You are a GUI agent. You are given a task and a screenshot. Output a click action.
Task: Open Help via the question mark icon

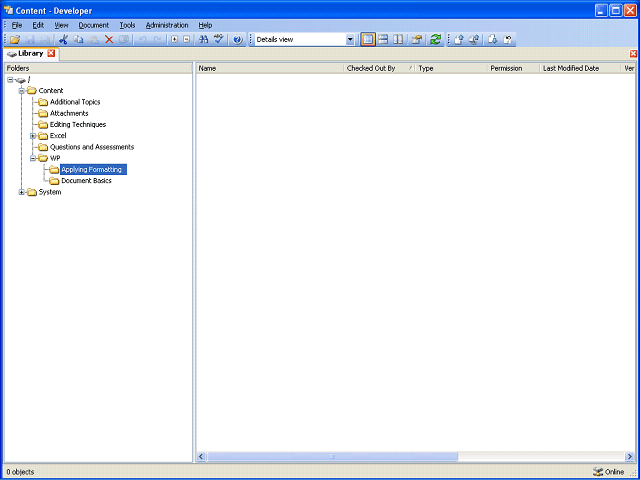(x=238, y=40)
